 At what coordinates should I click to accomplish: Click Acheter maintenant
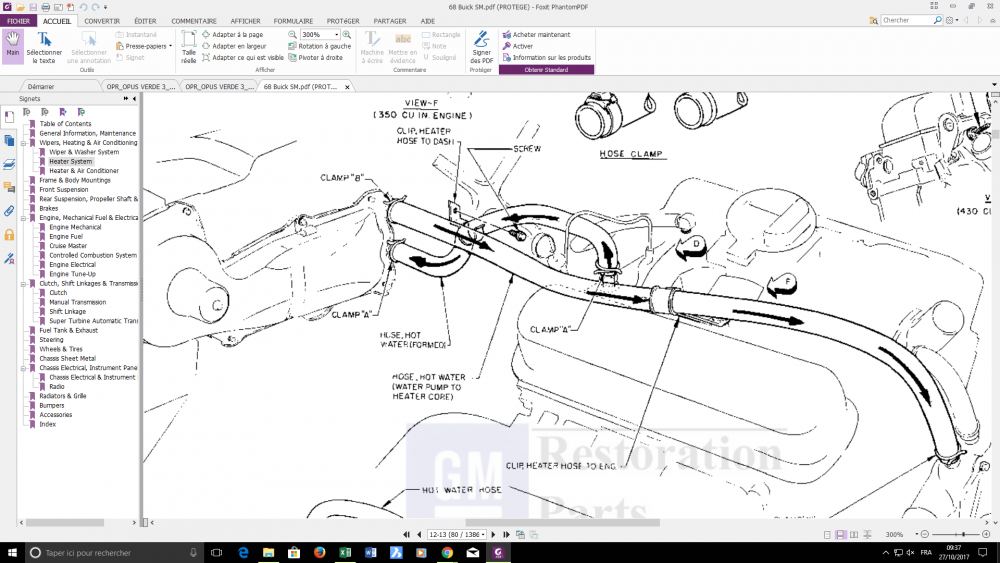click(x=540, y=34)
